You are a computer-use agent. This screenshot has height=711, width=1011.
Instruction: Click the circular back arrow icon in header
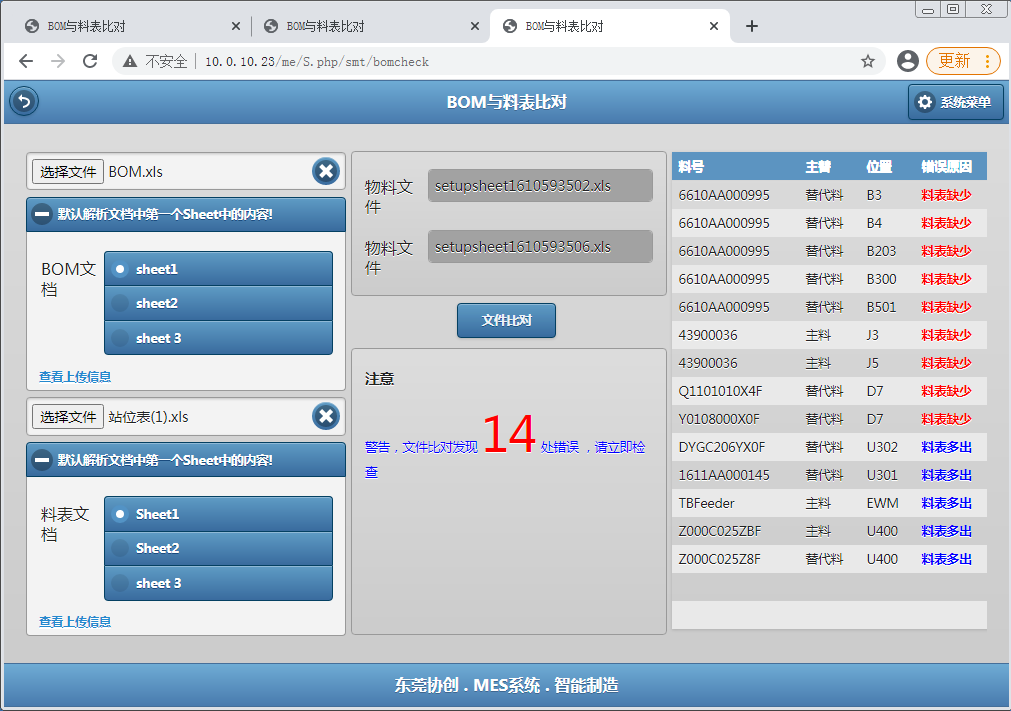[23, 101]
